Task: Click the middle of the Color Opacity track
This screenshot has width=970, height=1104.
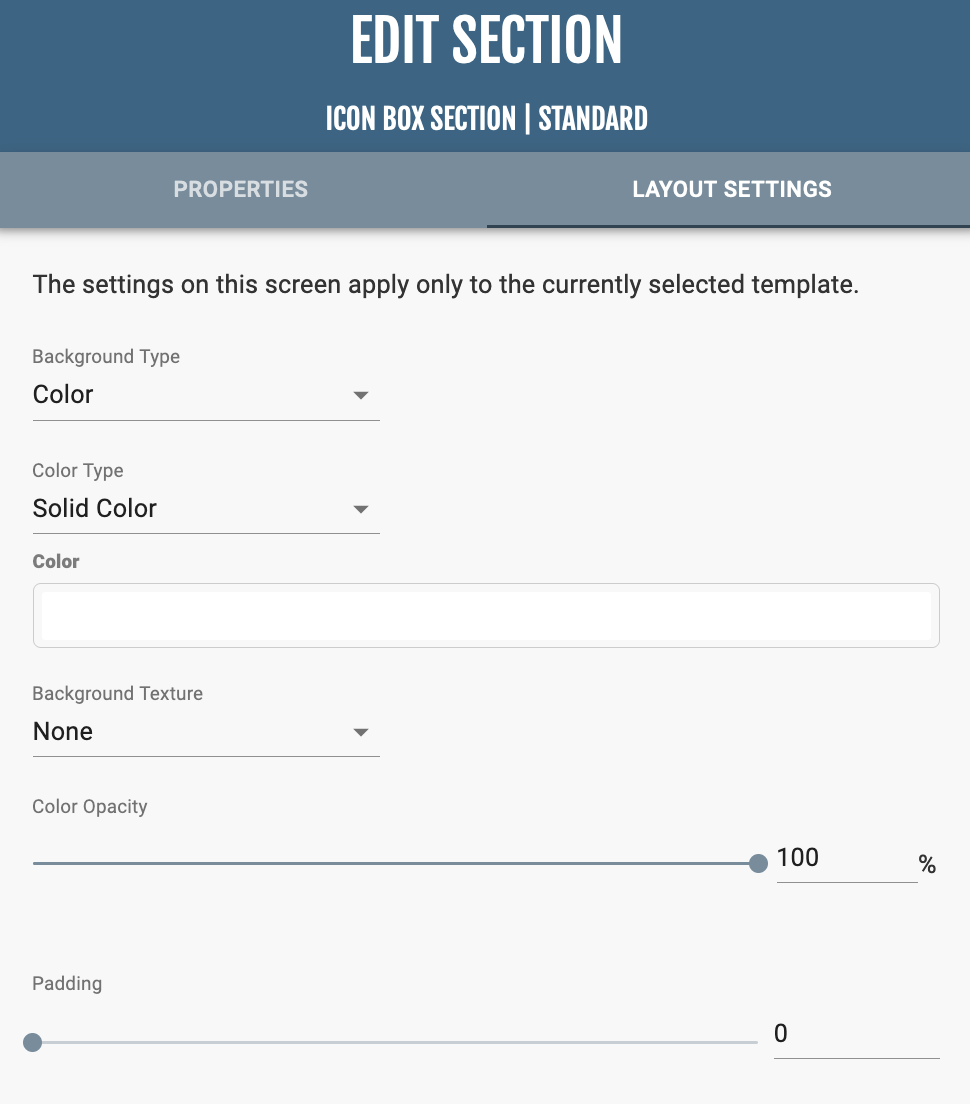Action: 395,863
